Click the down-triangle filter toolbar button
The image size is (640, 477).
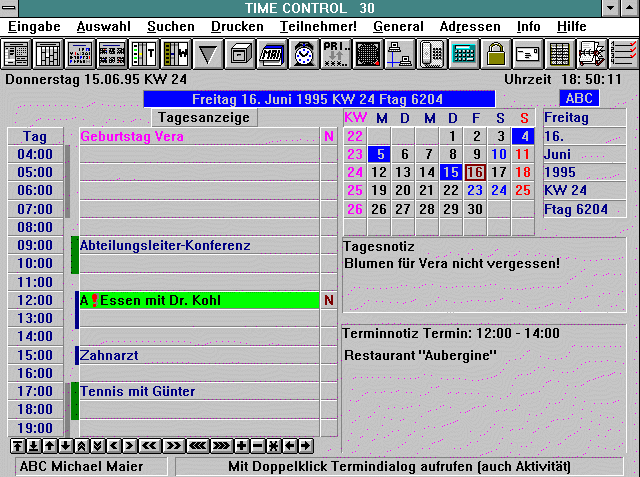(207, 54)
